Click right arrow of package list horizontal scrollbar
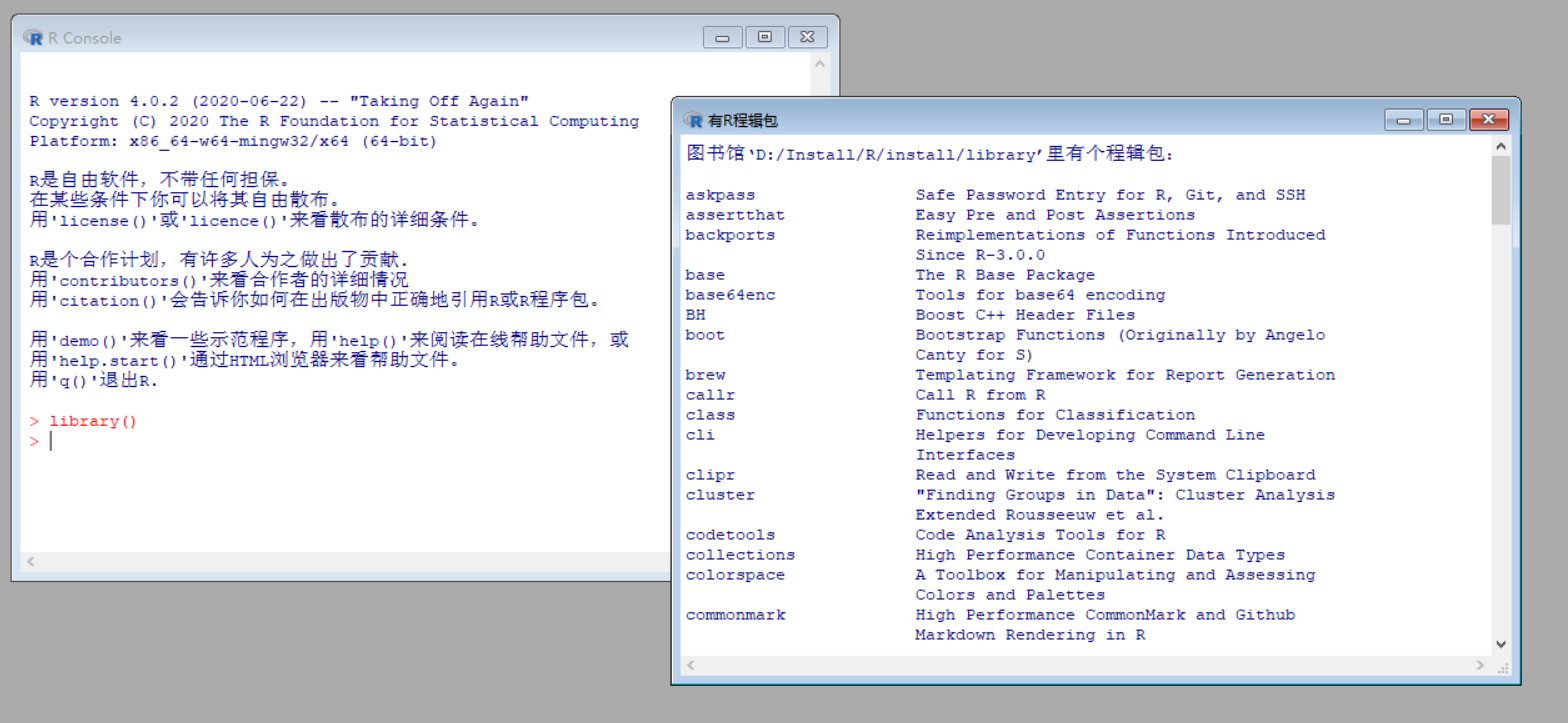 (1481, 665)
